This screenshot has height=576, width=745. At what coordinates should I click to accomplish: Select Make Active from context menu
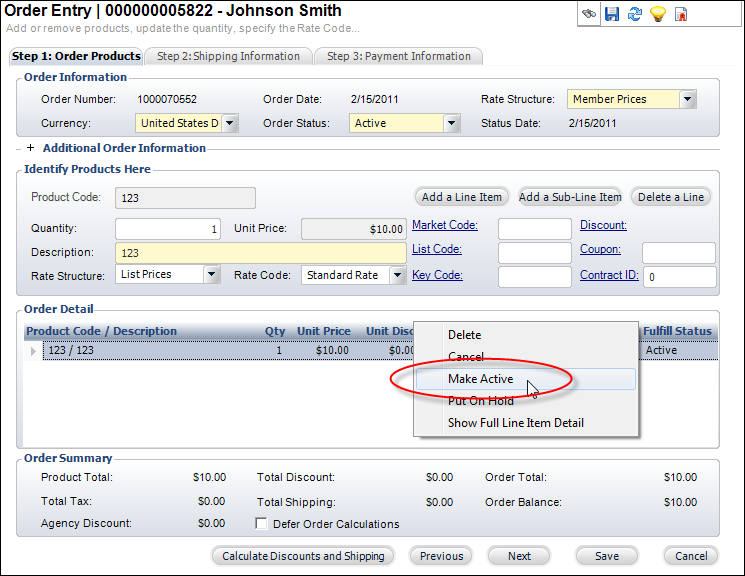point(480,379)
